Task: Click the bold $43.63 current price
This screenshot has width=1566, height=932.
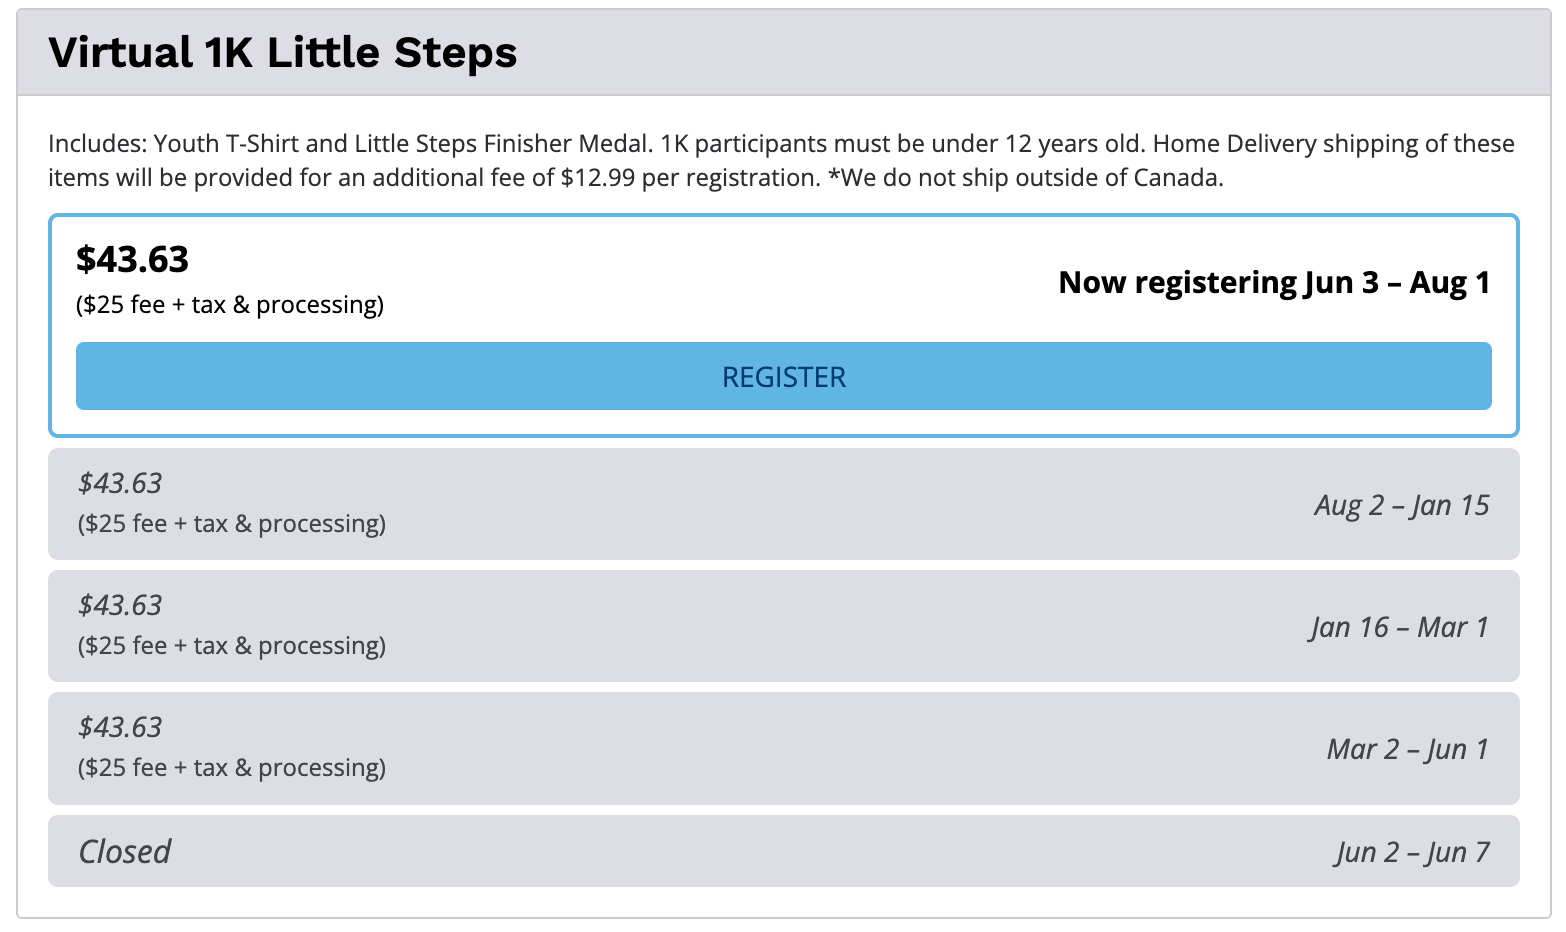Action: pyautogui.click(x=133, y=260)
